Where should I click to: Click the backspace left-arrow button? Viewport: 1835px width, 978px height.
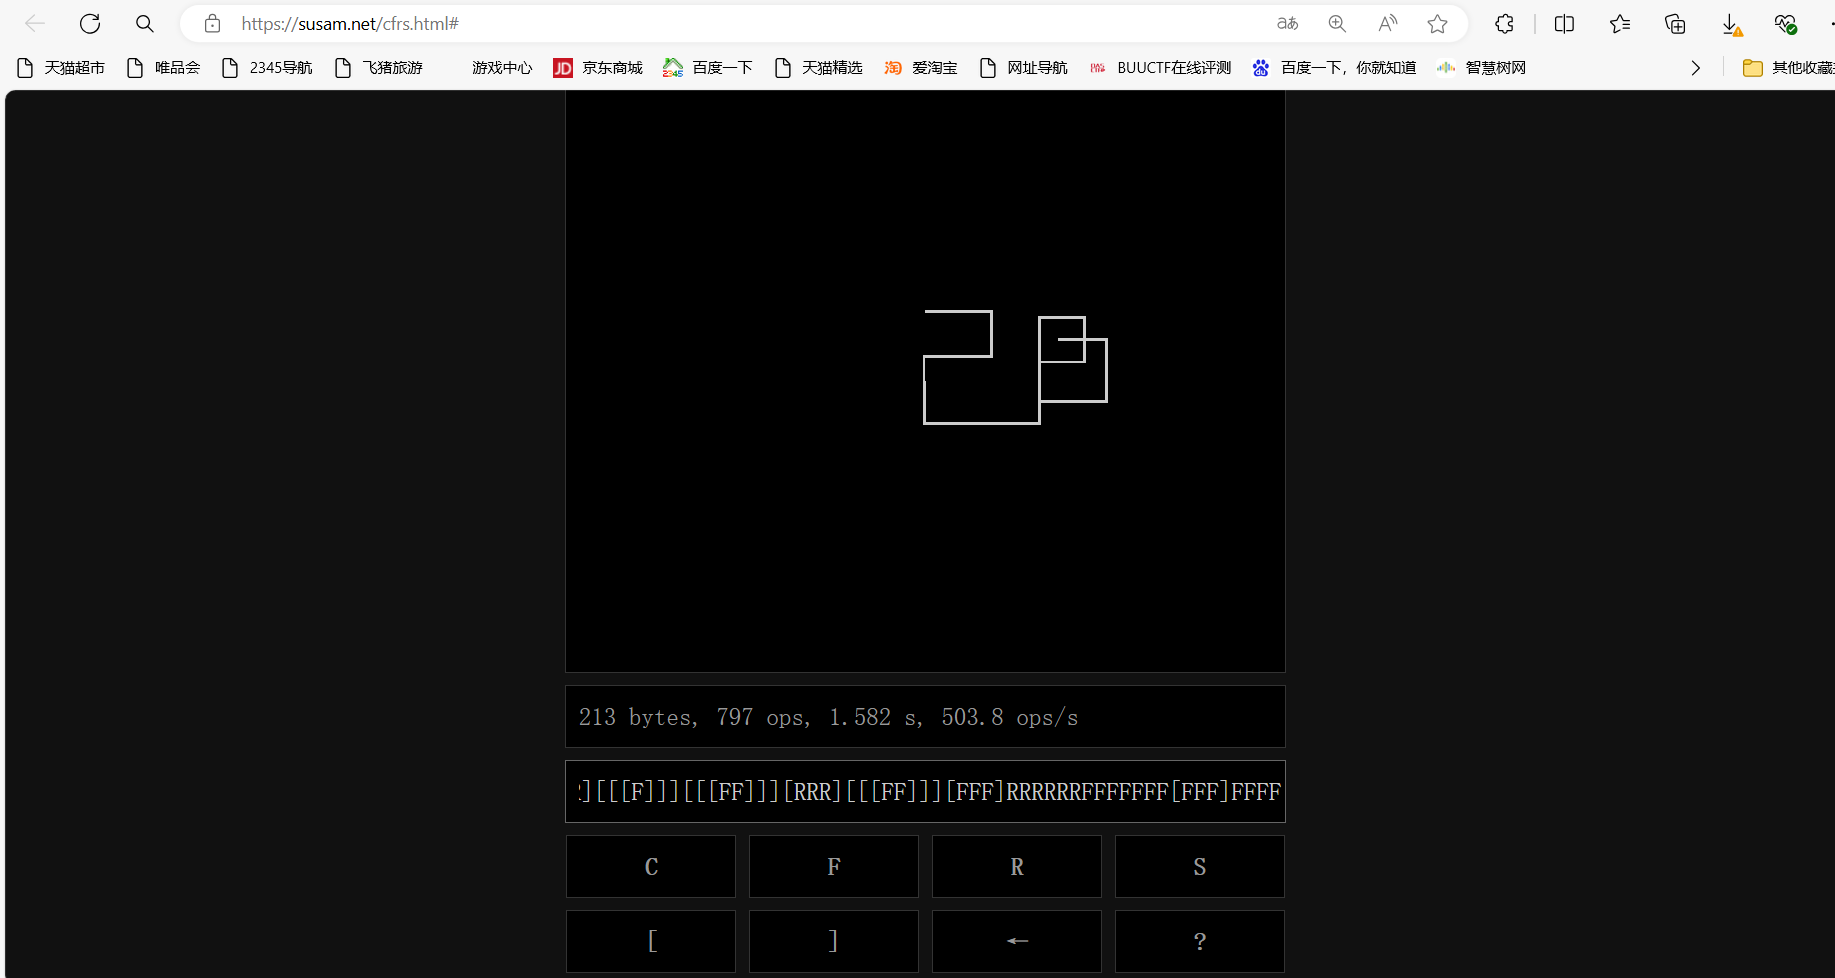[1017, 941]
